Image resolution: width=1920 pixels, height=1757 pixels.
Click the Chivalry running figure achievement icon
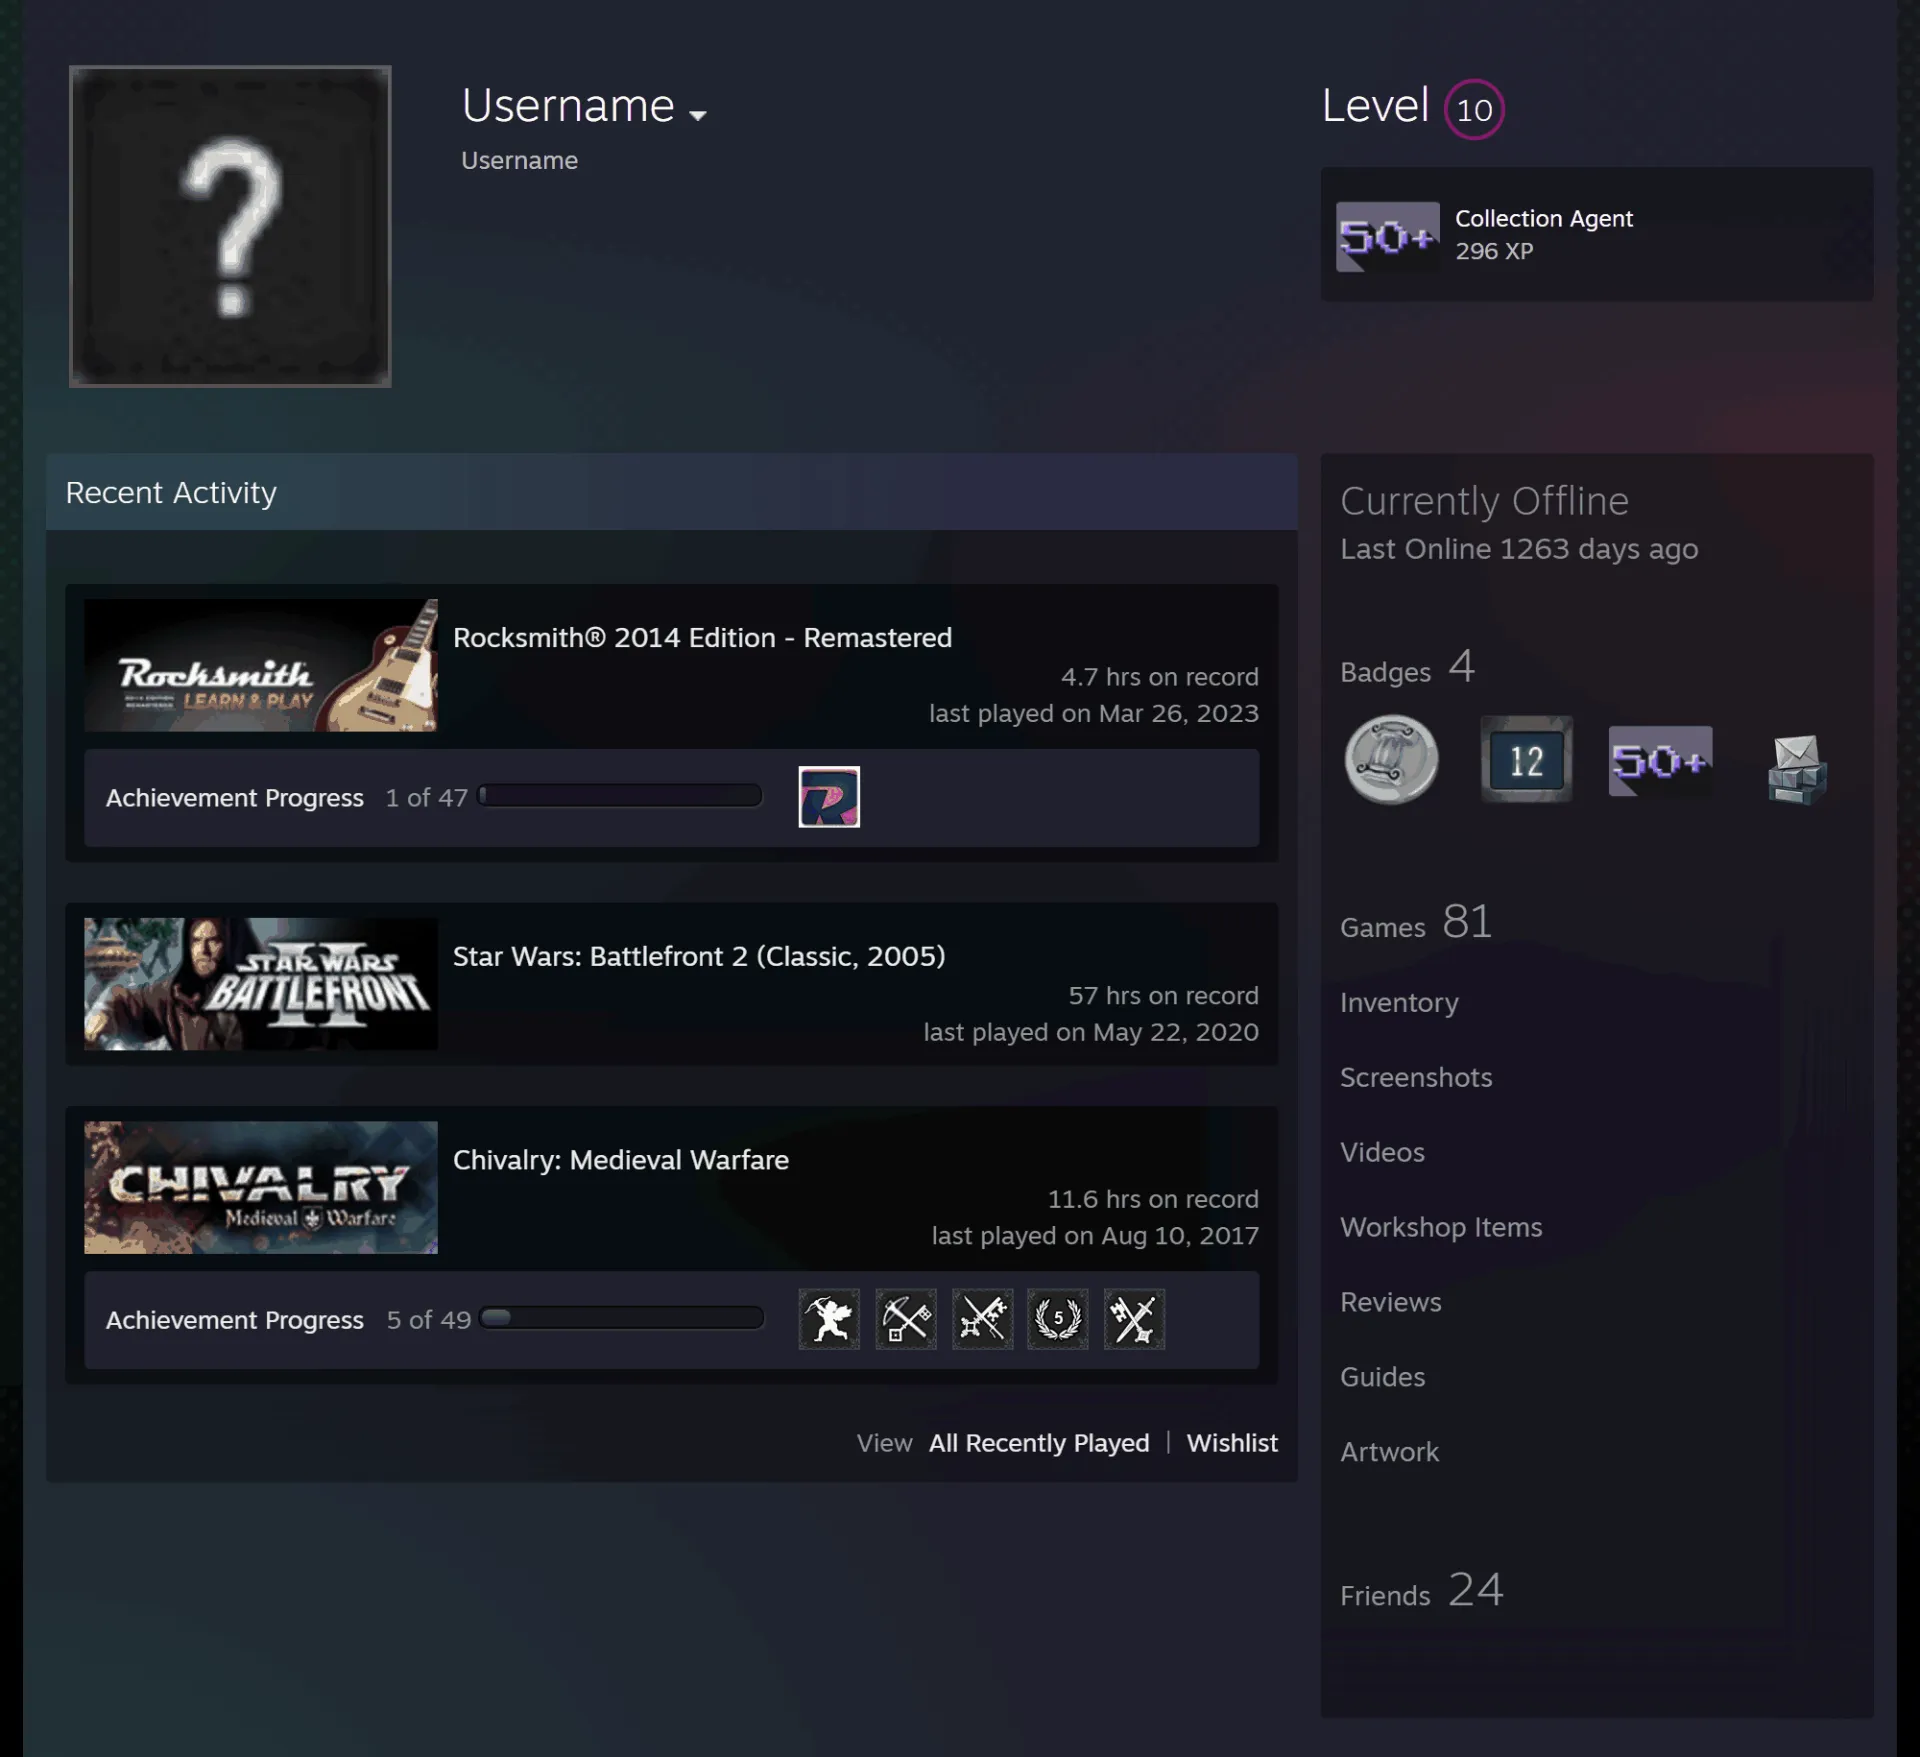click(x=829, y=1319)
